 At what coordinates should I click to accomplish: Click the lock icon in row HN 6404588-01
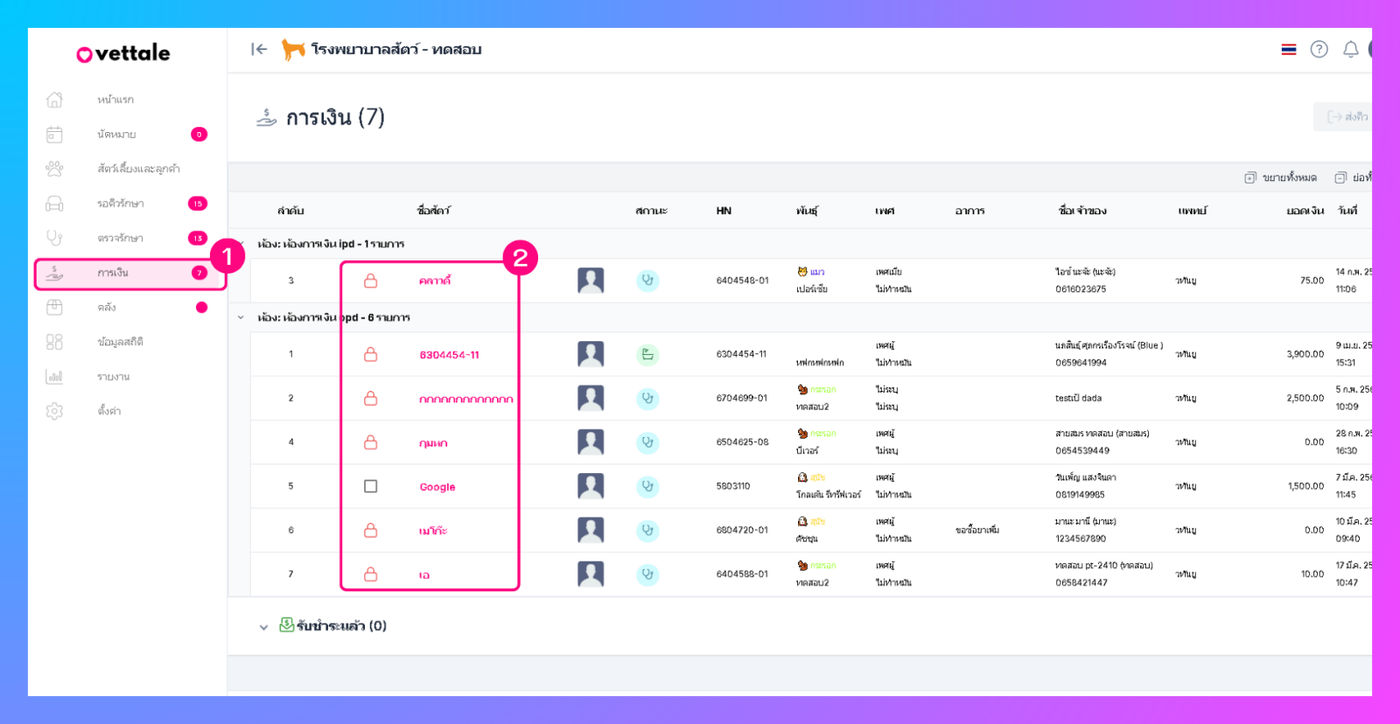pos(371,574)
